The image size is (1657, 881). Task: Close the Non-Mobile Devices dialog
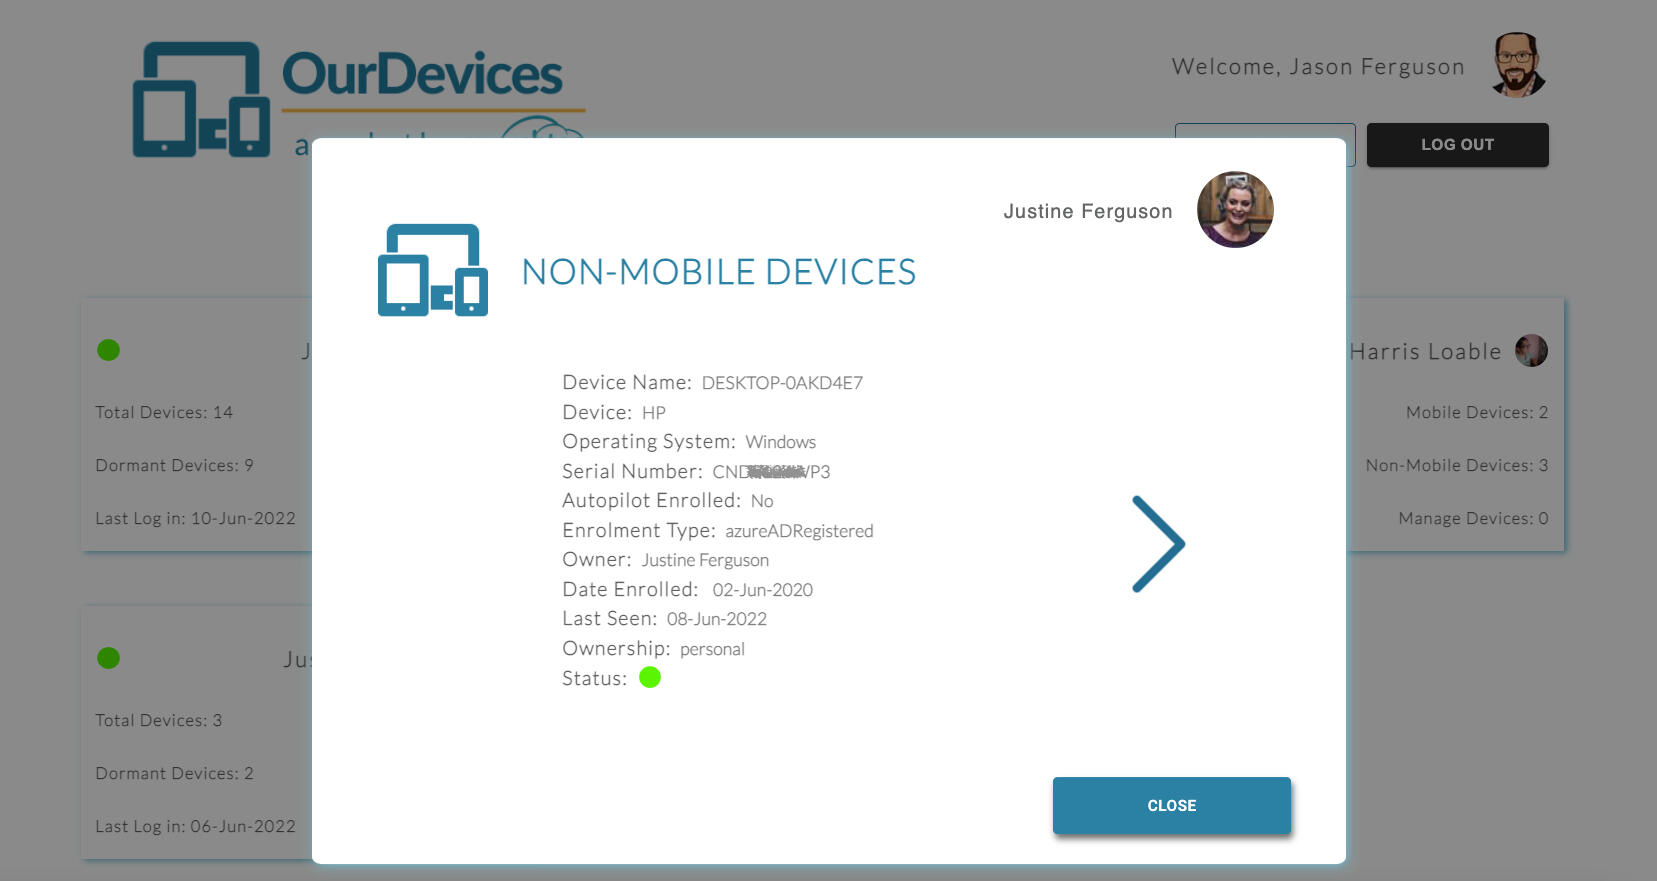point(1171,805)
